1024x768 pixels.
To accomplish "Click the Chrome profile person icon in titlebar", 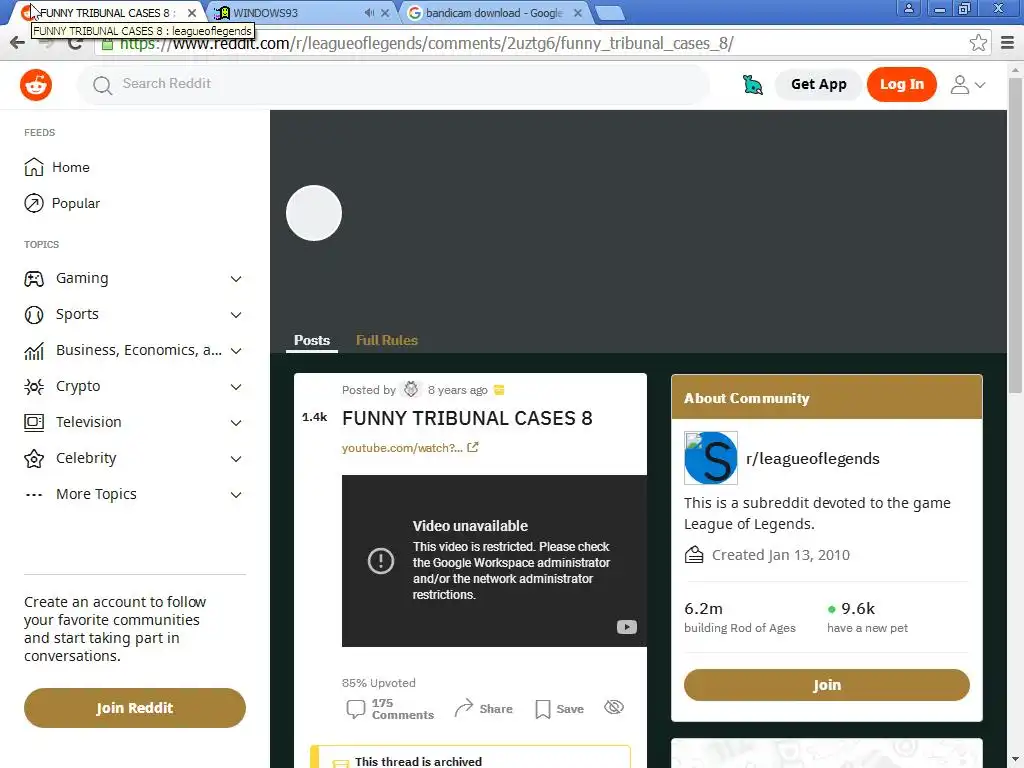I will [x=908, y=8].
